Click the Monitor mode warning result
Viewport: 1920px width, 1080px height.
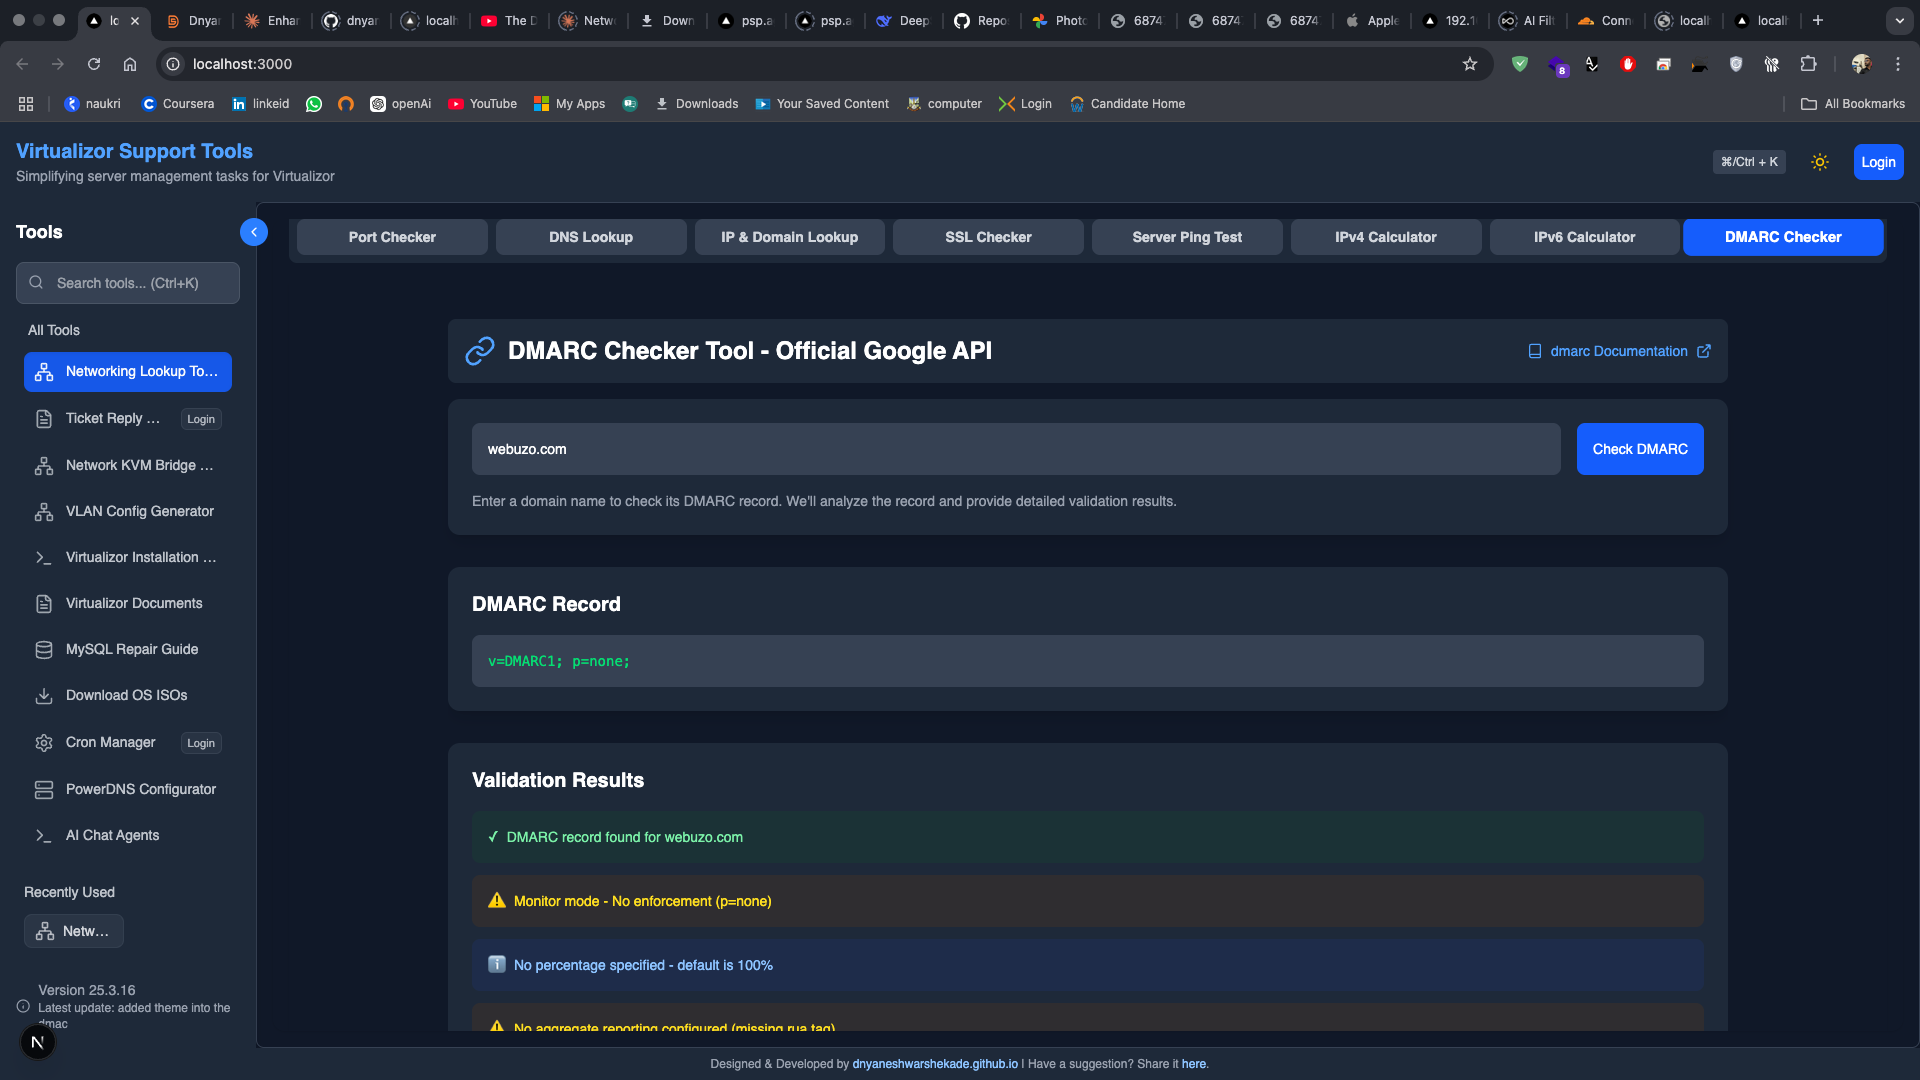pyautogui.click(x=1088, y=901)
